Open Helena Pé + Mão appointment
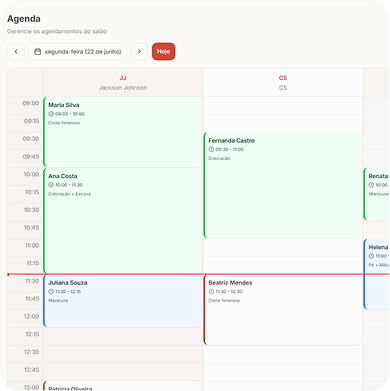The image size is (390, 391). [x=377, y=274]
